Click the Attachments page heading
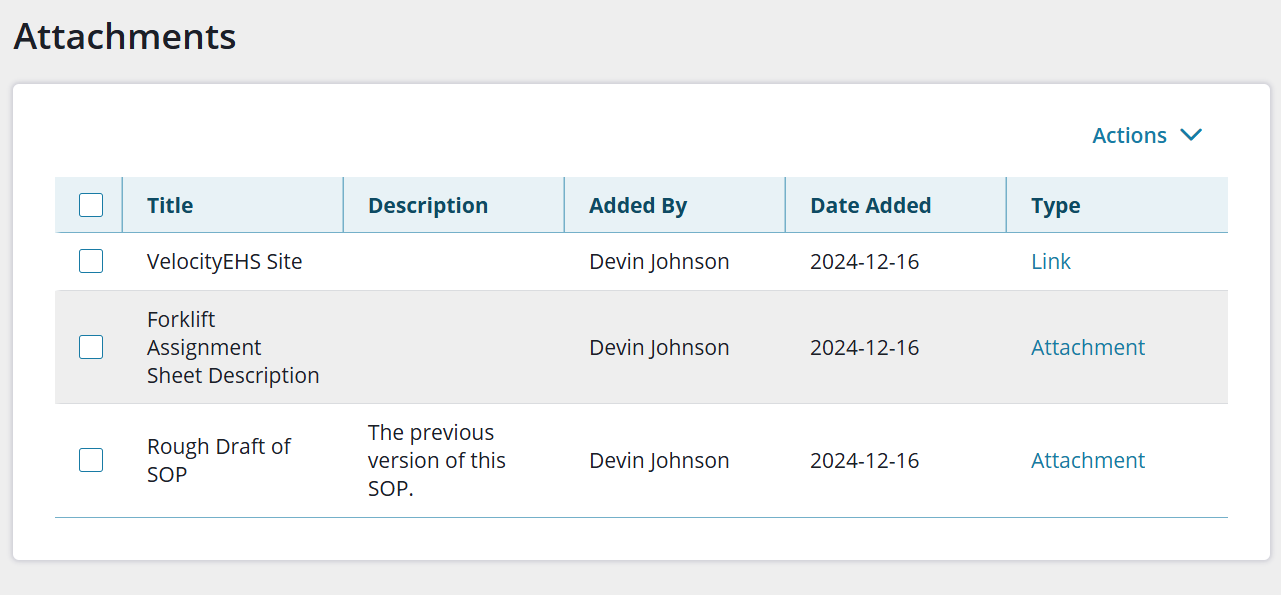Viewport: 1281px width, 595px height. [x=125, y=37]
